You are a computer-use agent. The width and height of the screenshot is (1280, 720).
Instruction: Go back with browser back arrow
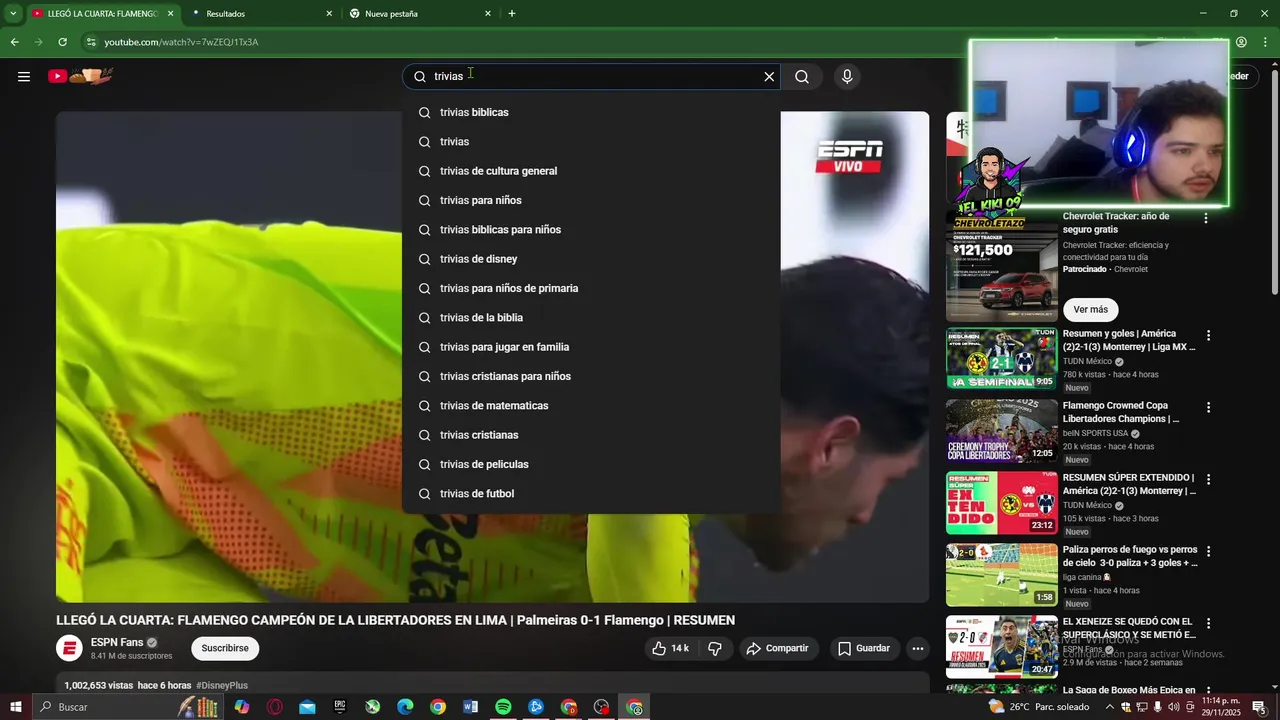(x=14, y=42)
